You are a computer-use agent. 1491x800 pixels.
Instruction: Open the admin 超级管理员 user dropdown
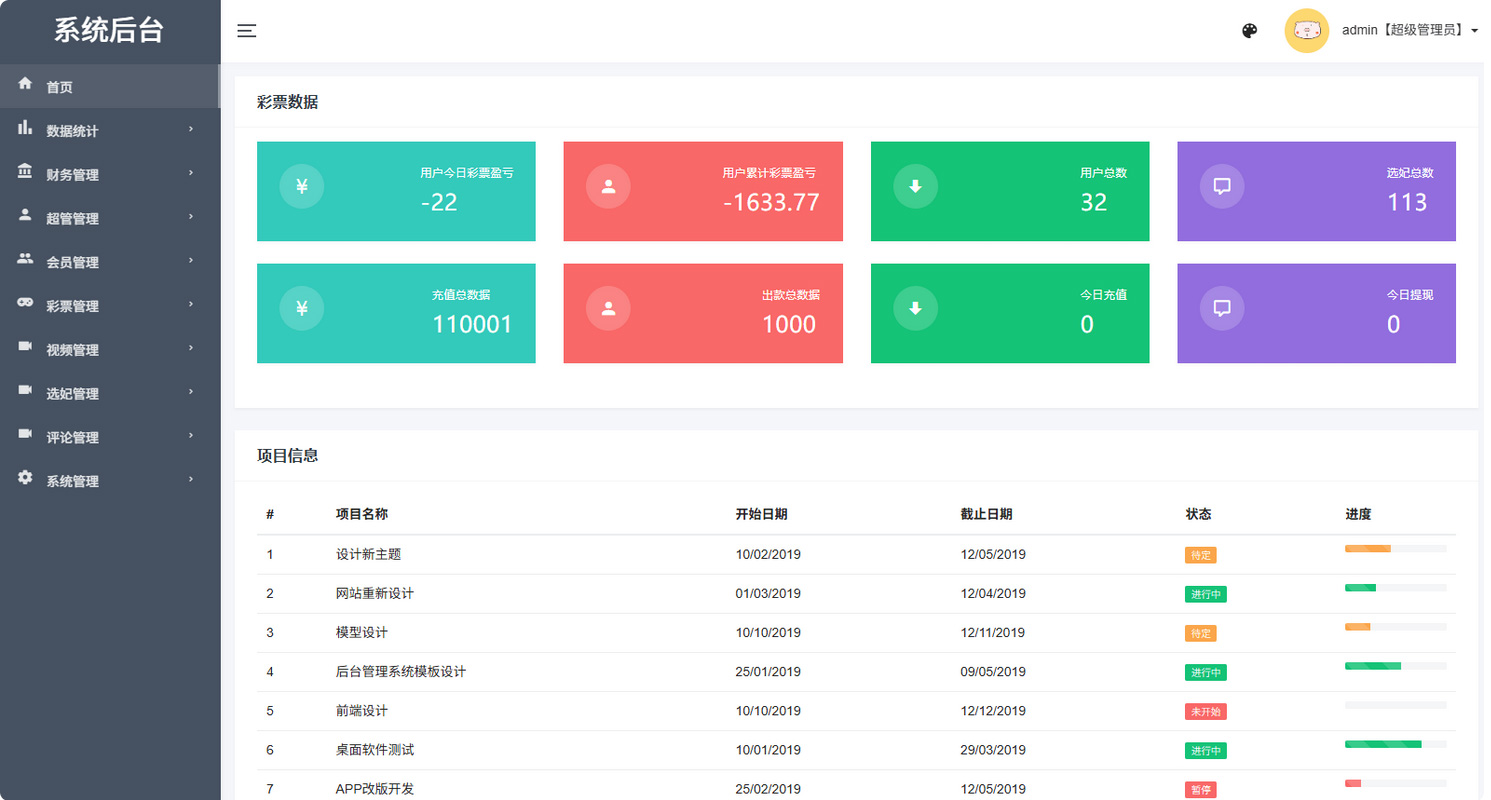[1409, 31]
